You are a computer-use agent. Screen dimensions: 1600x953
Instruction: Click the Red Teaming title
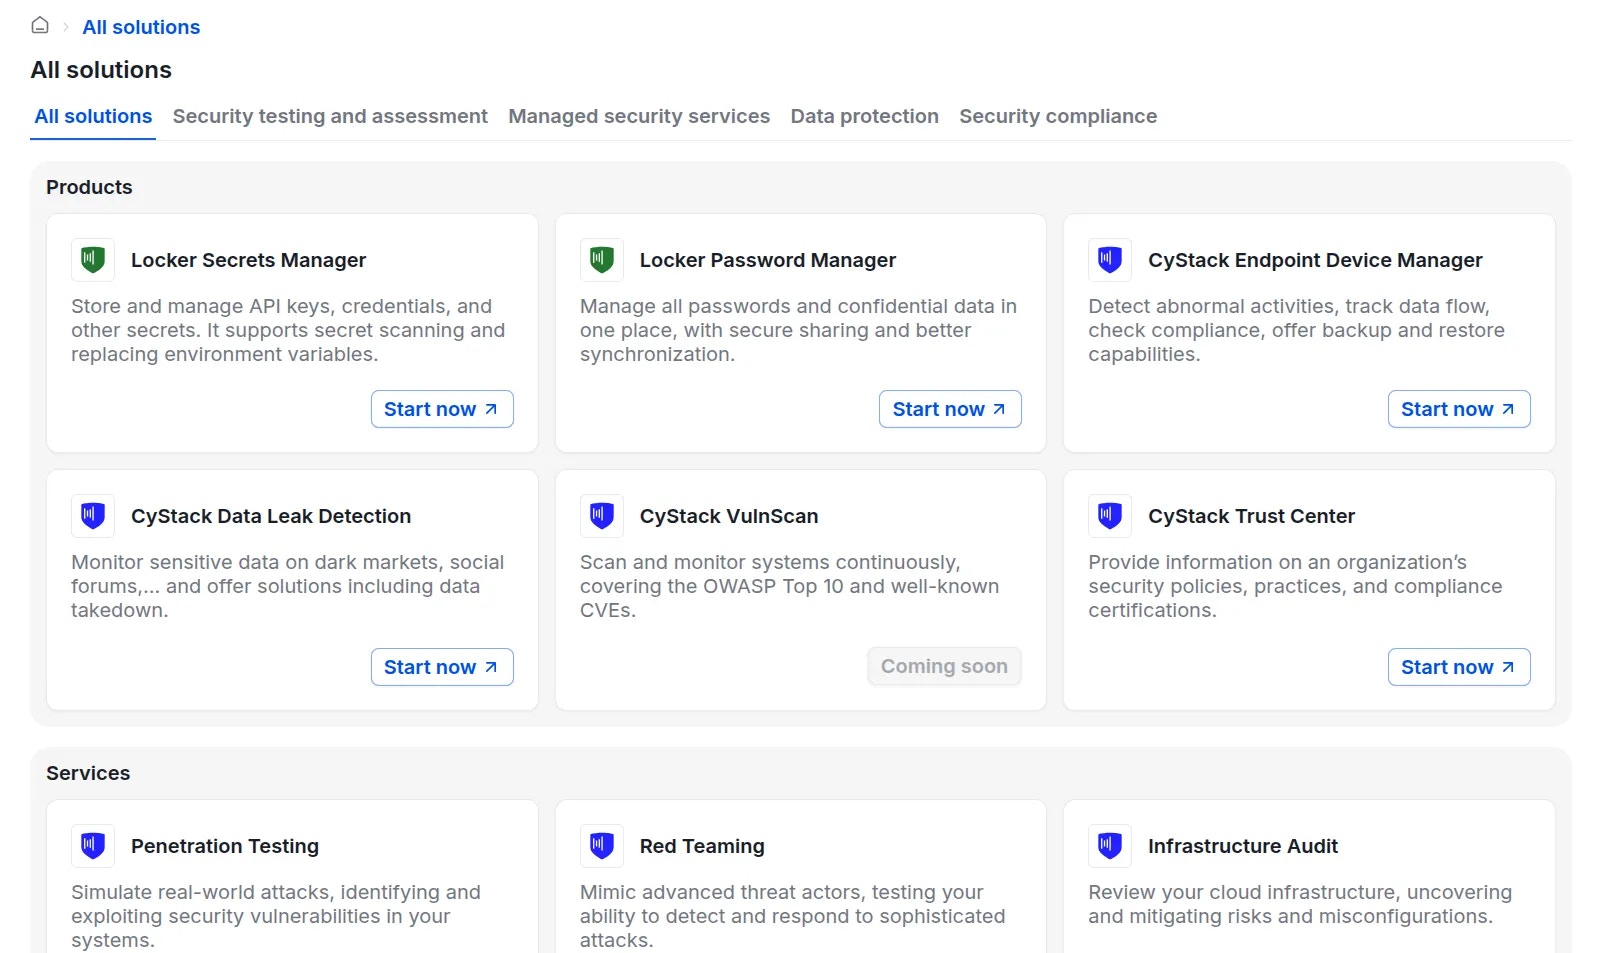tap(702, 846)
